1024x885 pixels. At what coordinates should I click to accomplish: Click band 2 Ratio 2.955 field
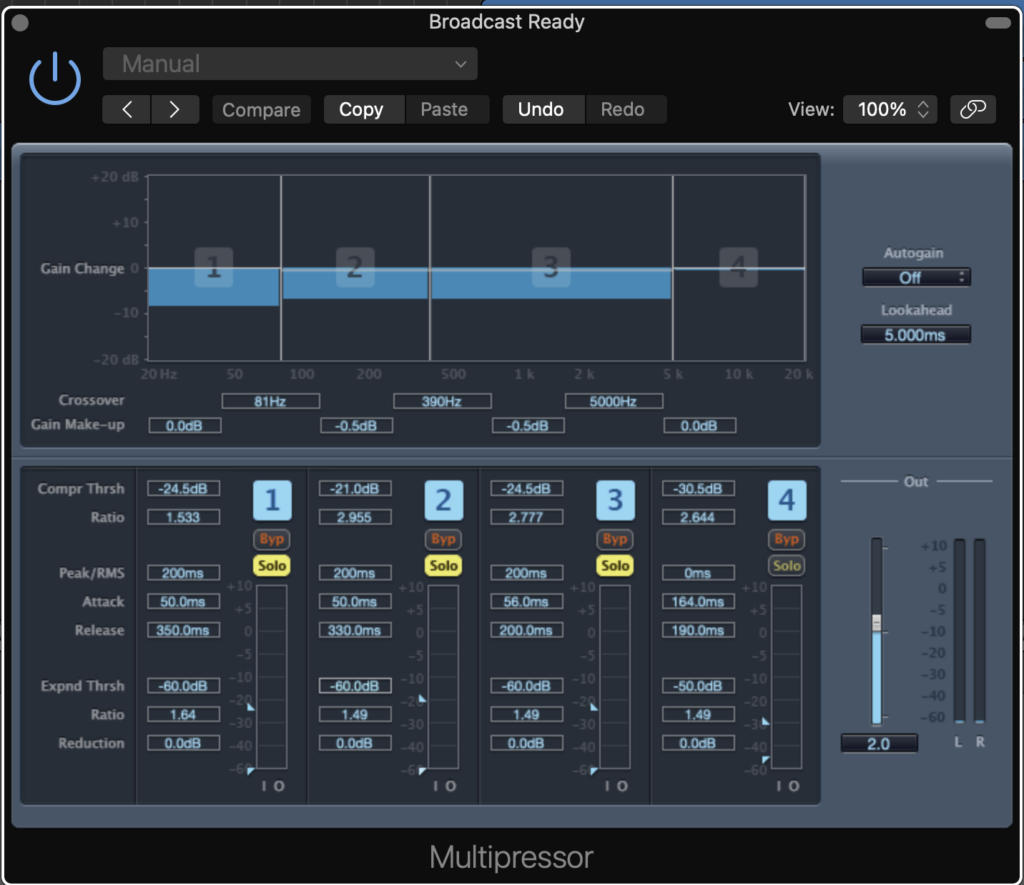click(355, 517)
